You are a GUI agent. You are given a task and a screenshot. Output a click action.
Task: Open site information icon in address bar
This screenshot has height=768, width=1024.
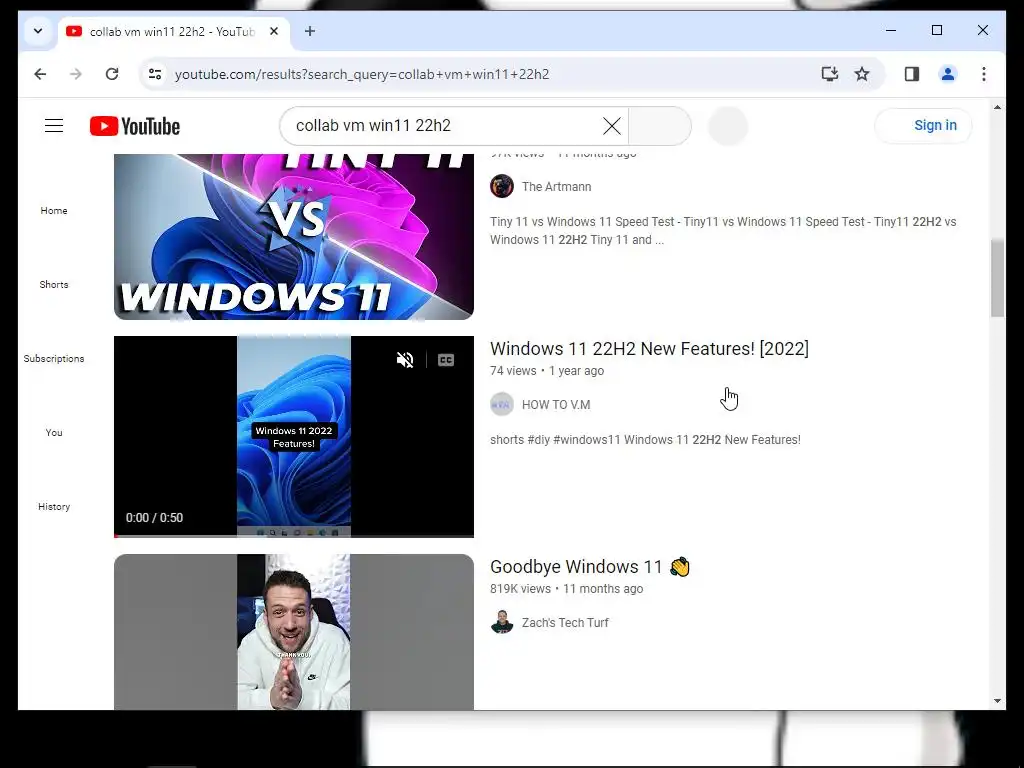(x=155, y=74)
